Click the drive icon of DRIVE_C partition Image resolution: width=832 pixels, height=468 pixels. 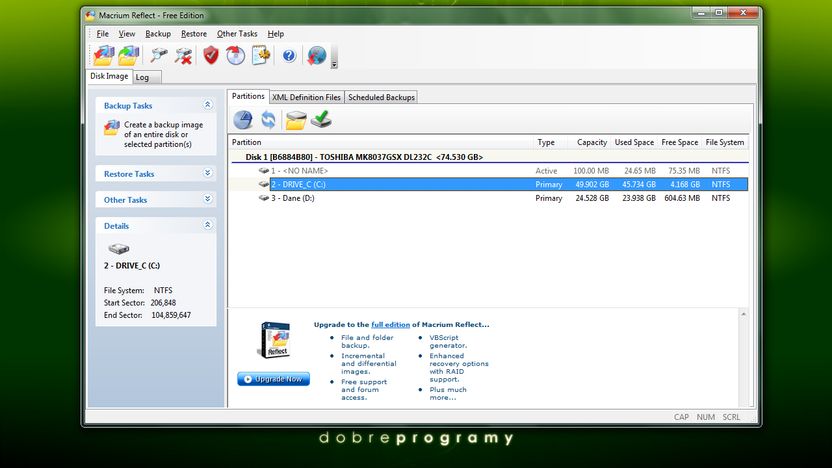coord(264,184)
